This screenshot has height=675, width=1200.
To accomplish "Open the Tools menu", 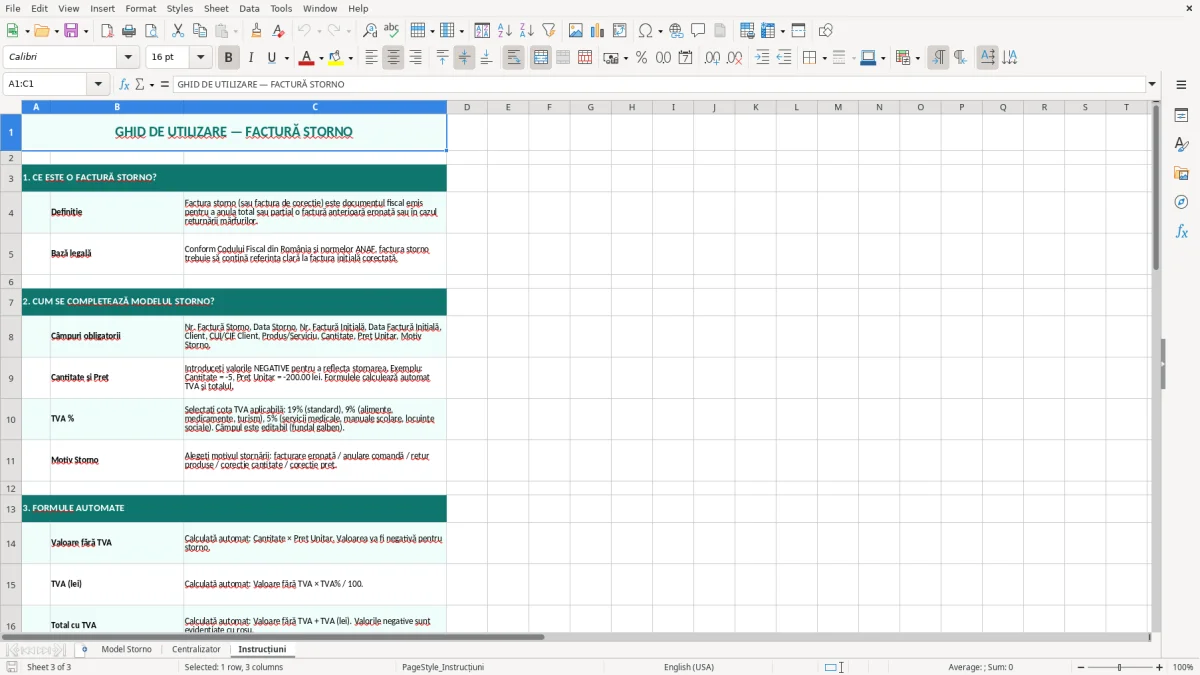I will 281,8.
